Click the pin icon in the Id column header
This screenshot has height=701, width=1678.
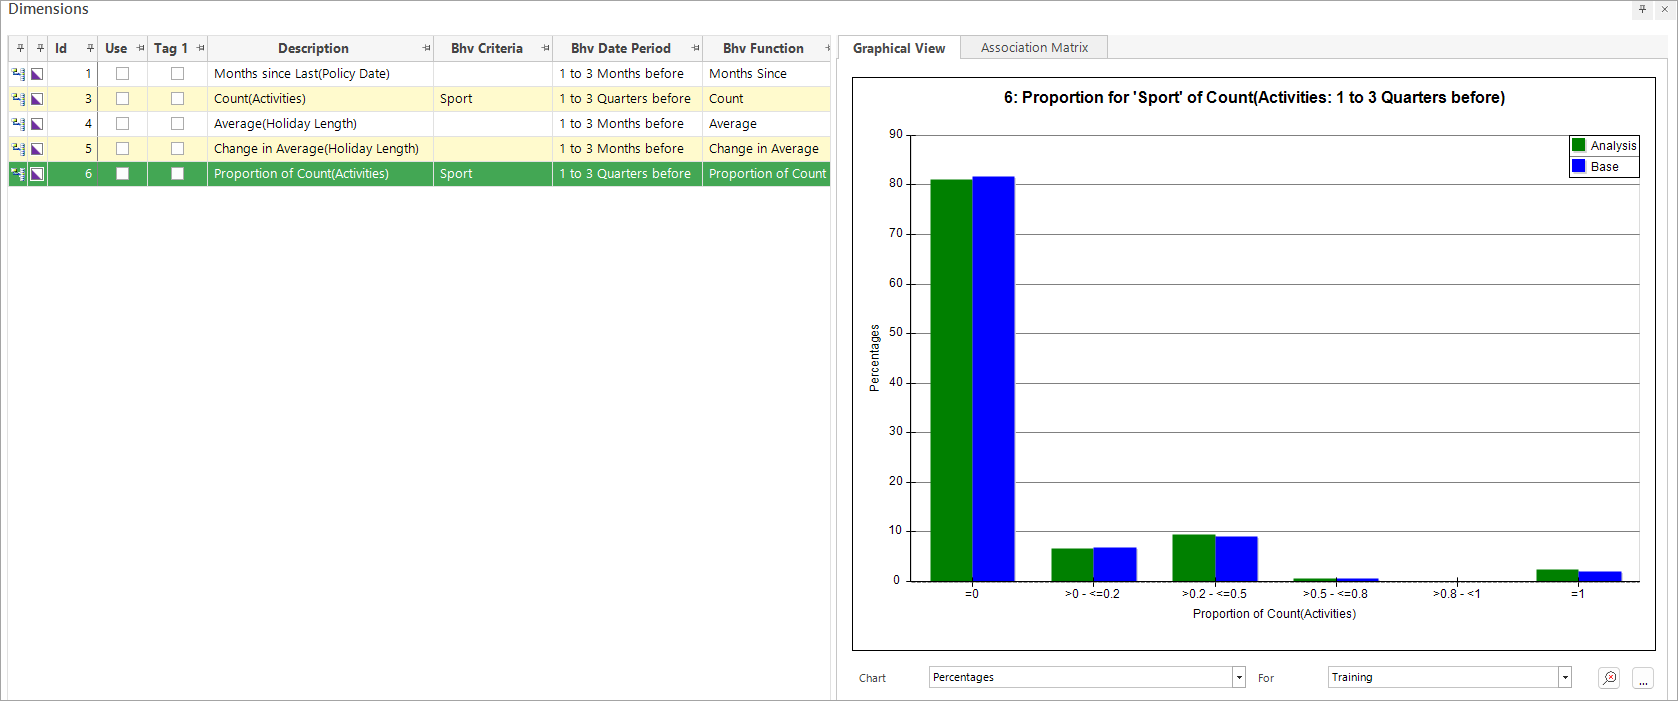[90, 48]
